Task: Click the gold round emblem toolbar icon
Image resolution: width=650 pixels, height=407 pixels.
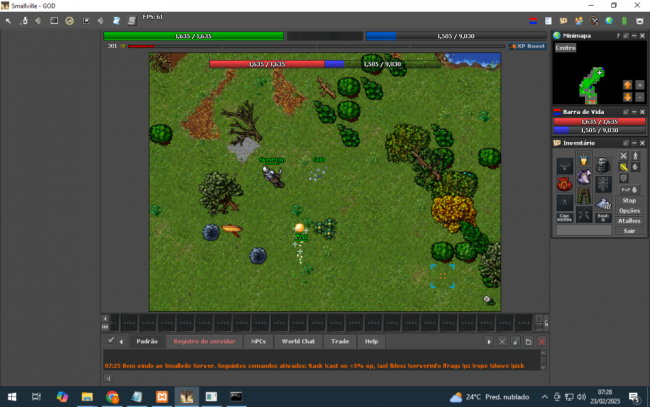Action: (x=70, y=21)
